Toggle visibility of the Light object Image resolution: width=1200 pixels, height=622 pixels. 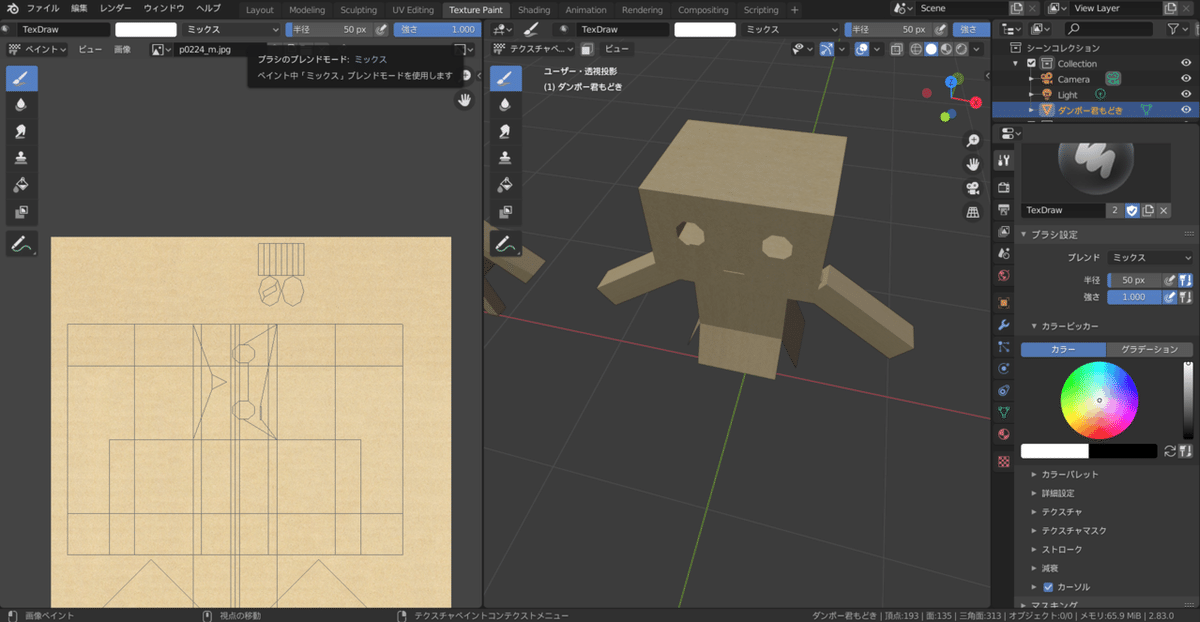[x=1186, y=94]
